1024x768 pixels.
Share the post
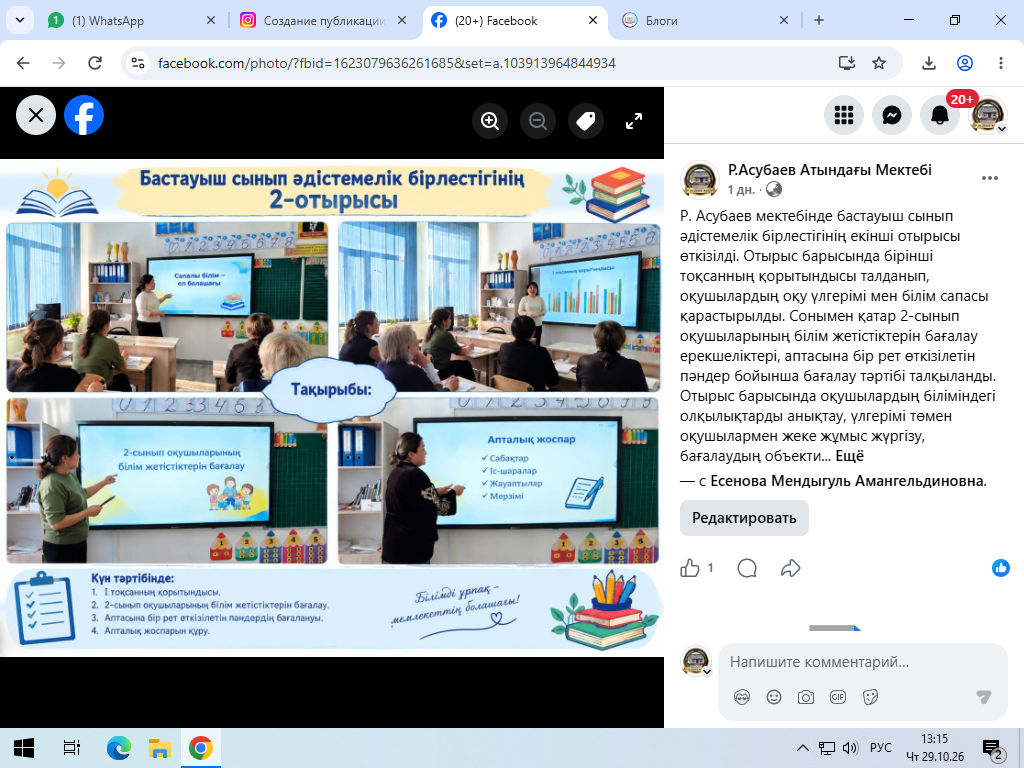pyautogui.click(x=790, y=568)
